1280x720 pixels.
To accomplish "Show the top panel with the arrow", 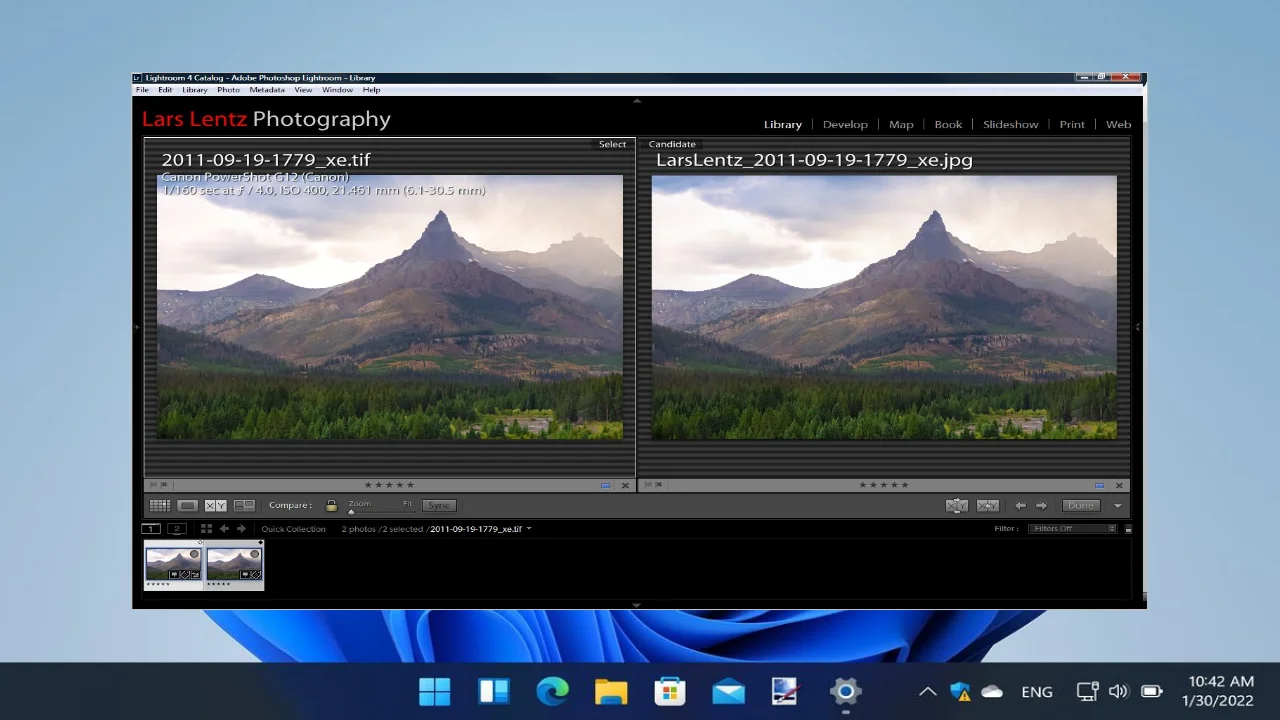I will click(x=637, y=101).
